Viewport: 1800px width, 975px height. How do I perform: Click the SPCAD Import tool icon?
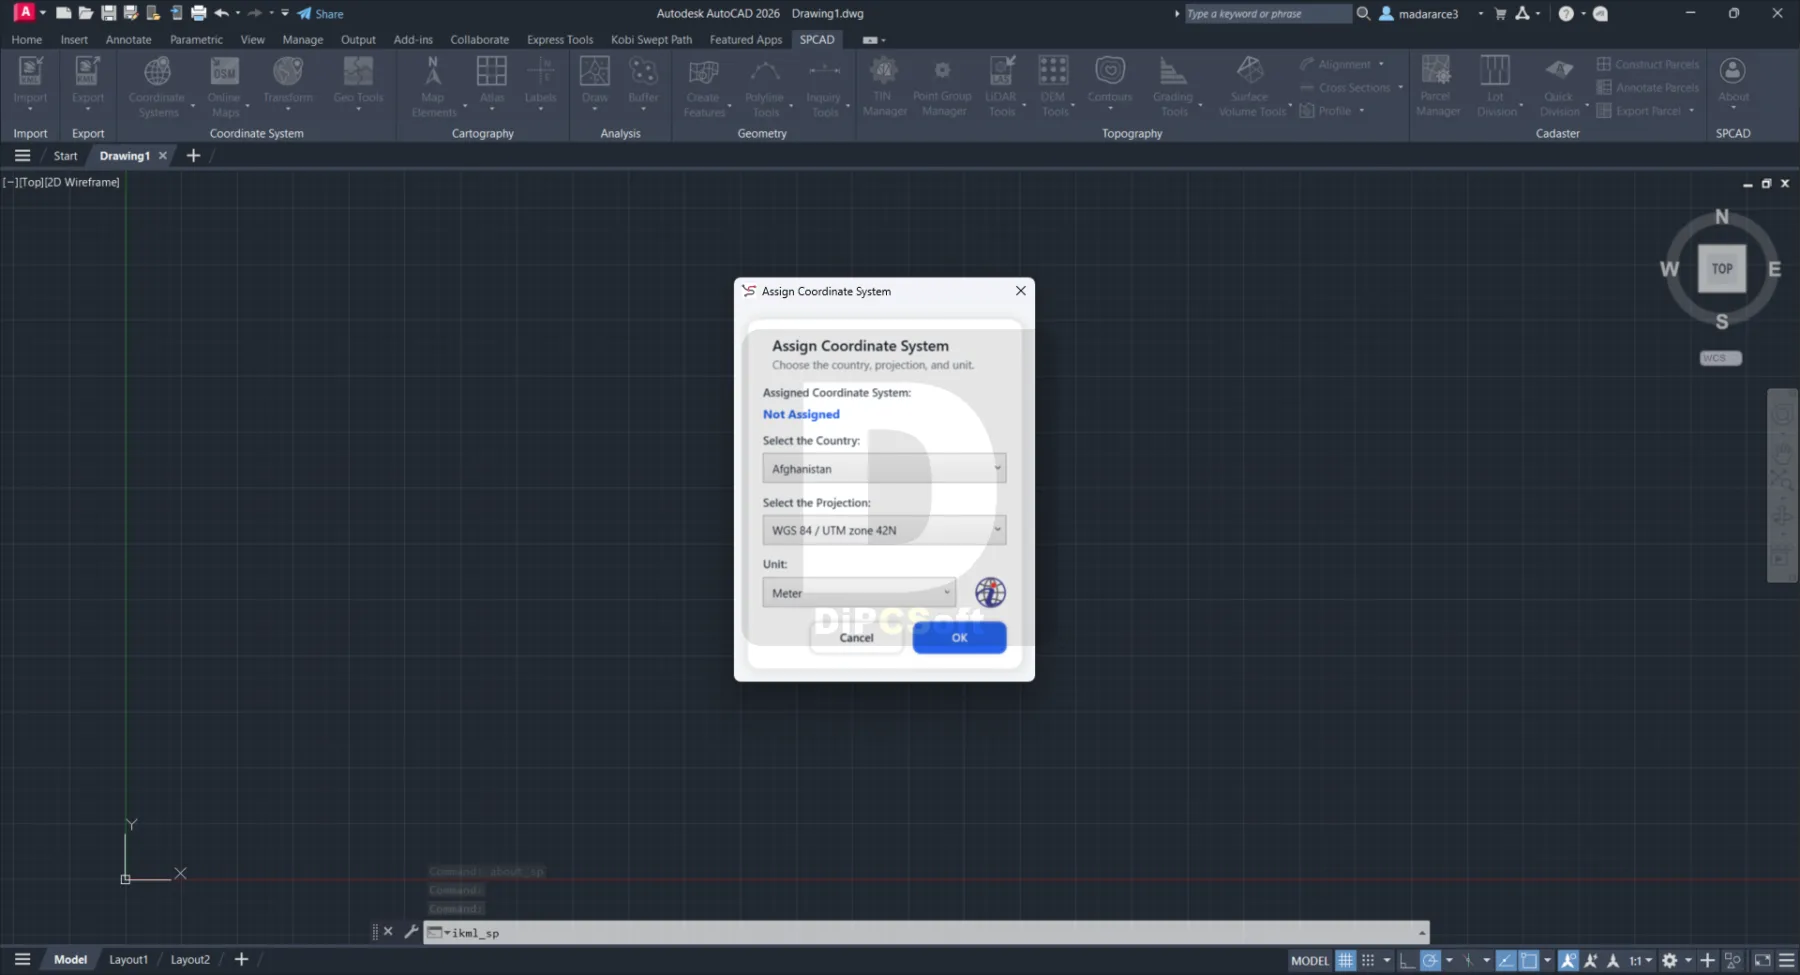coord(30,72)
